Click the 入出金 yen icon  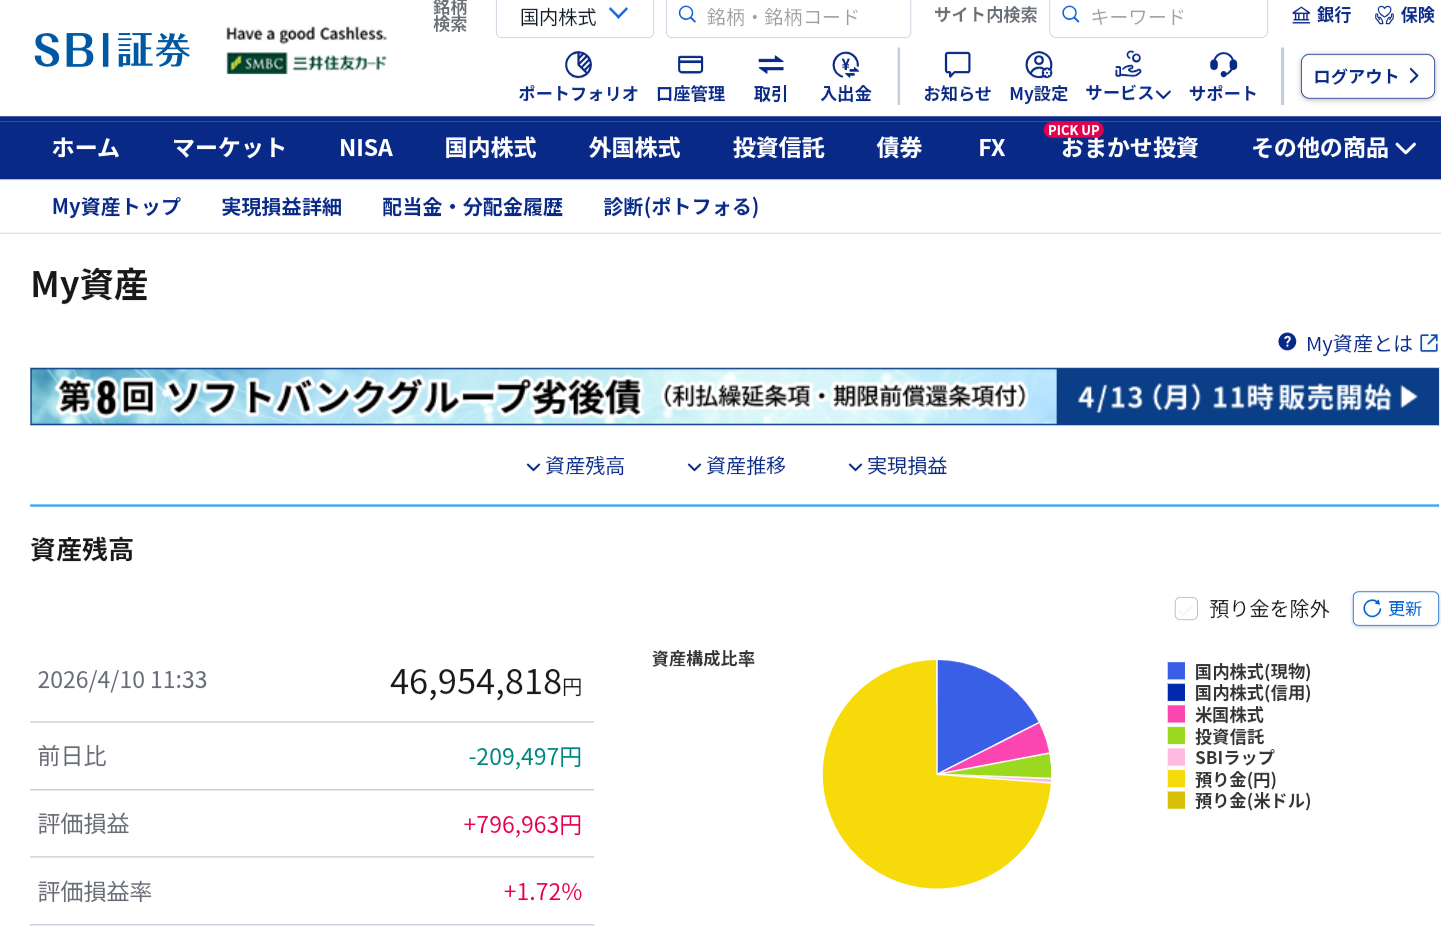point(846,65)
